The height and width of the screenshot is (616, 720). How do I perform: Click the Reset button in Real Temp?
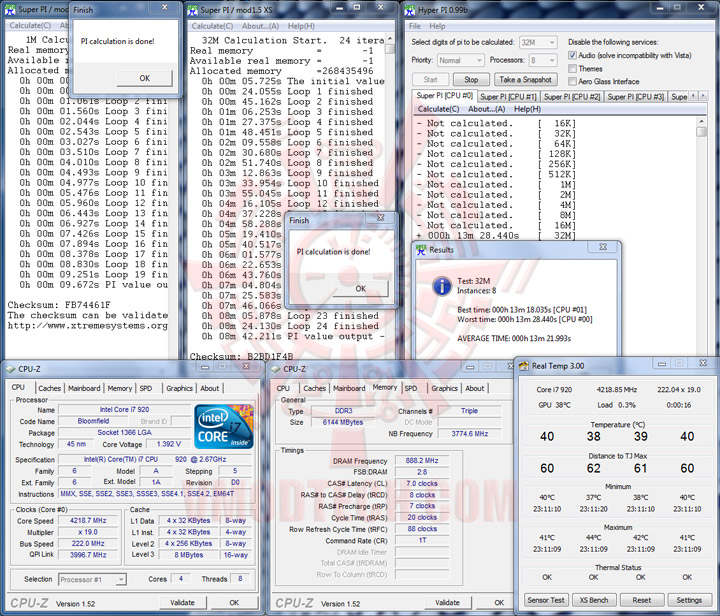click(x=641, y=600)
